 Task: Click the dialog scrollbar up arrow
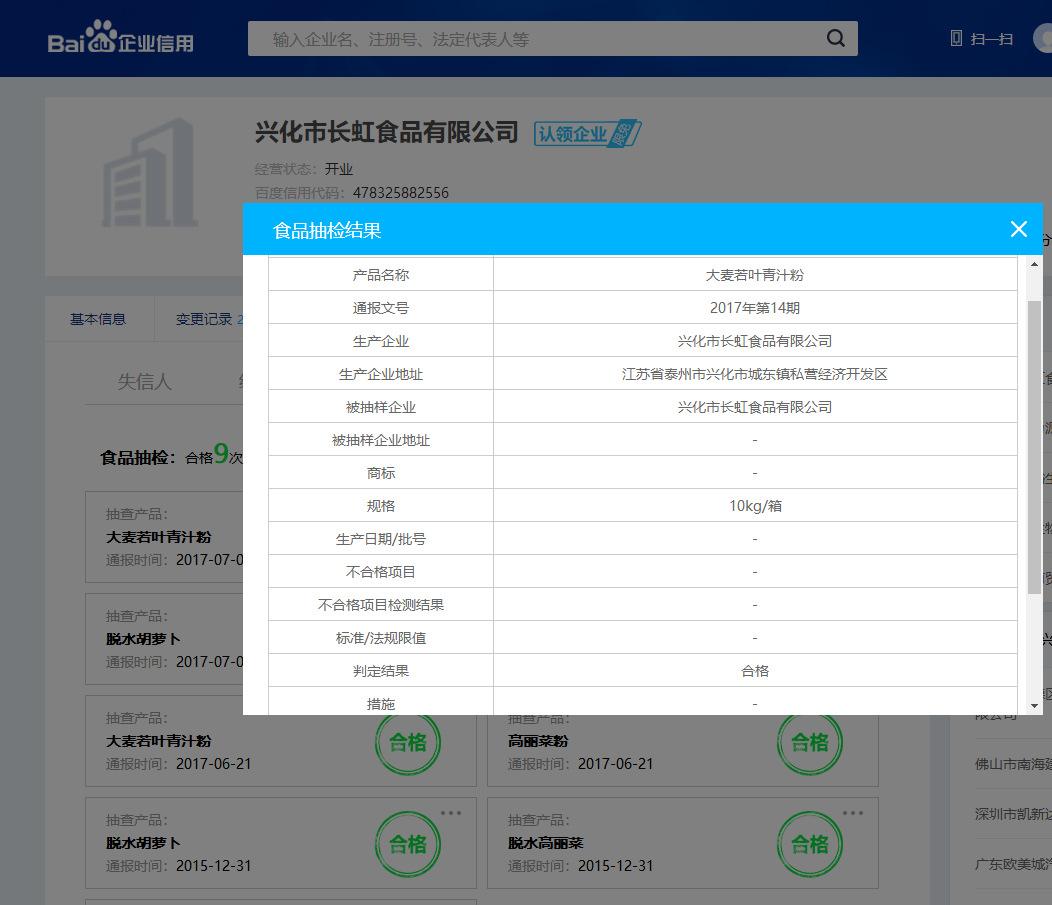tap(1034, 265)
